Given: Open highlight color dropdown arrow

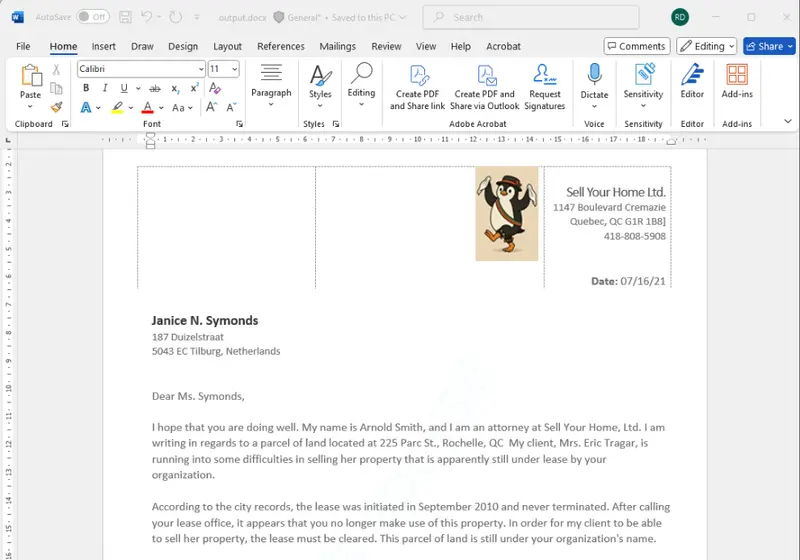Looking at the screenshot, I should (131, 108).
